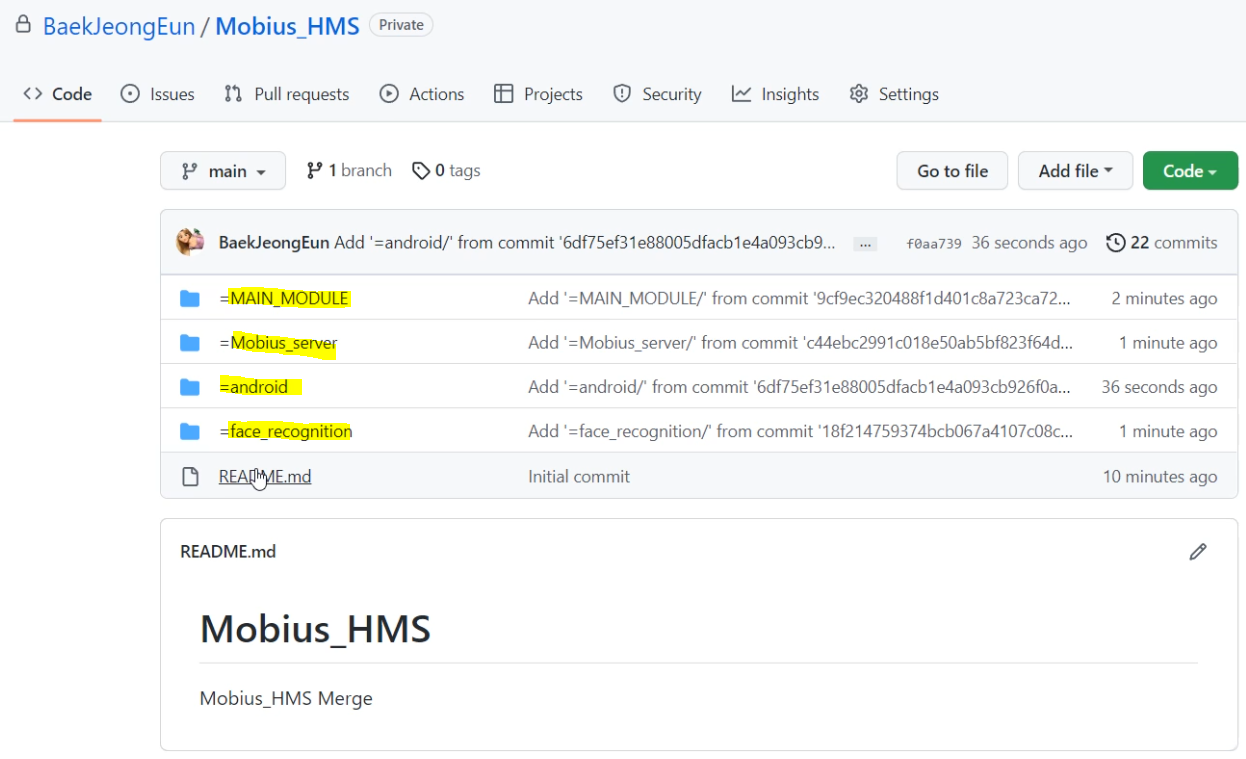This screenshot has height=759, width=1246.
Task: Click the 2 minutes ago timestamp
Action: (x=1164, y=299)
